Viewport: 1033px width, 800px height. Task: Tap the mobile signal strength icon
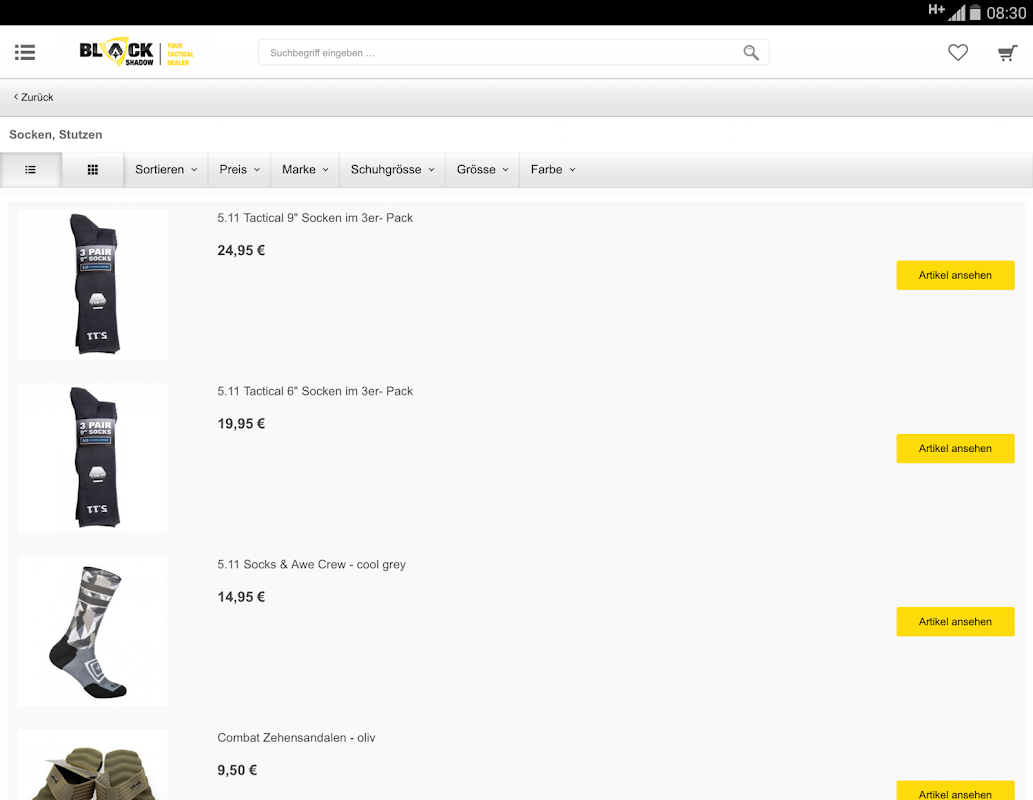957,13
